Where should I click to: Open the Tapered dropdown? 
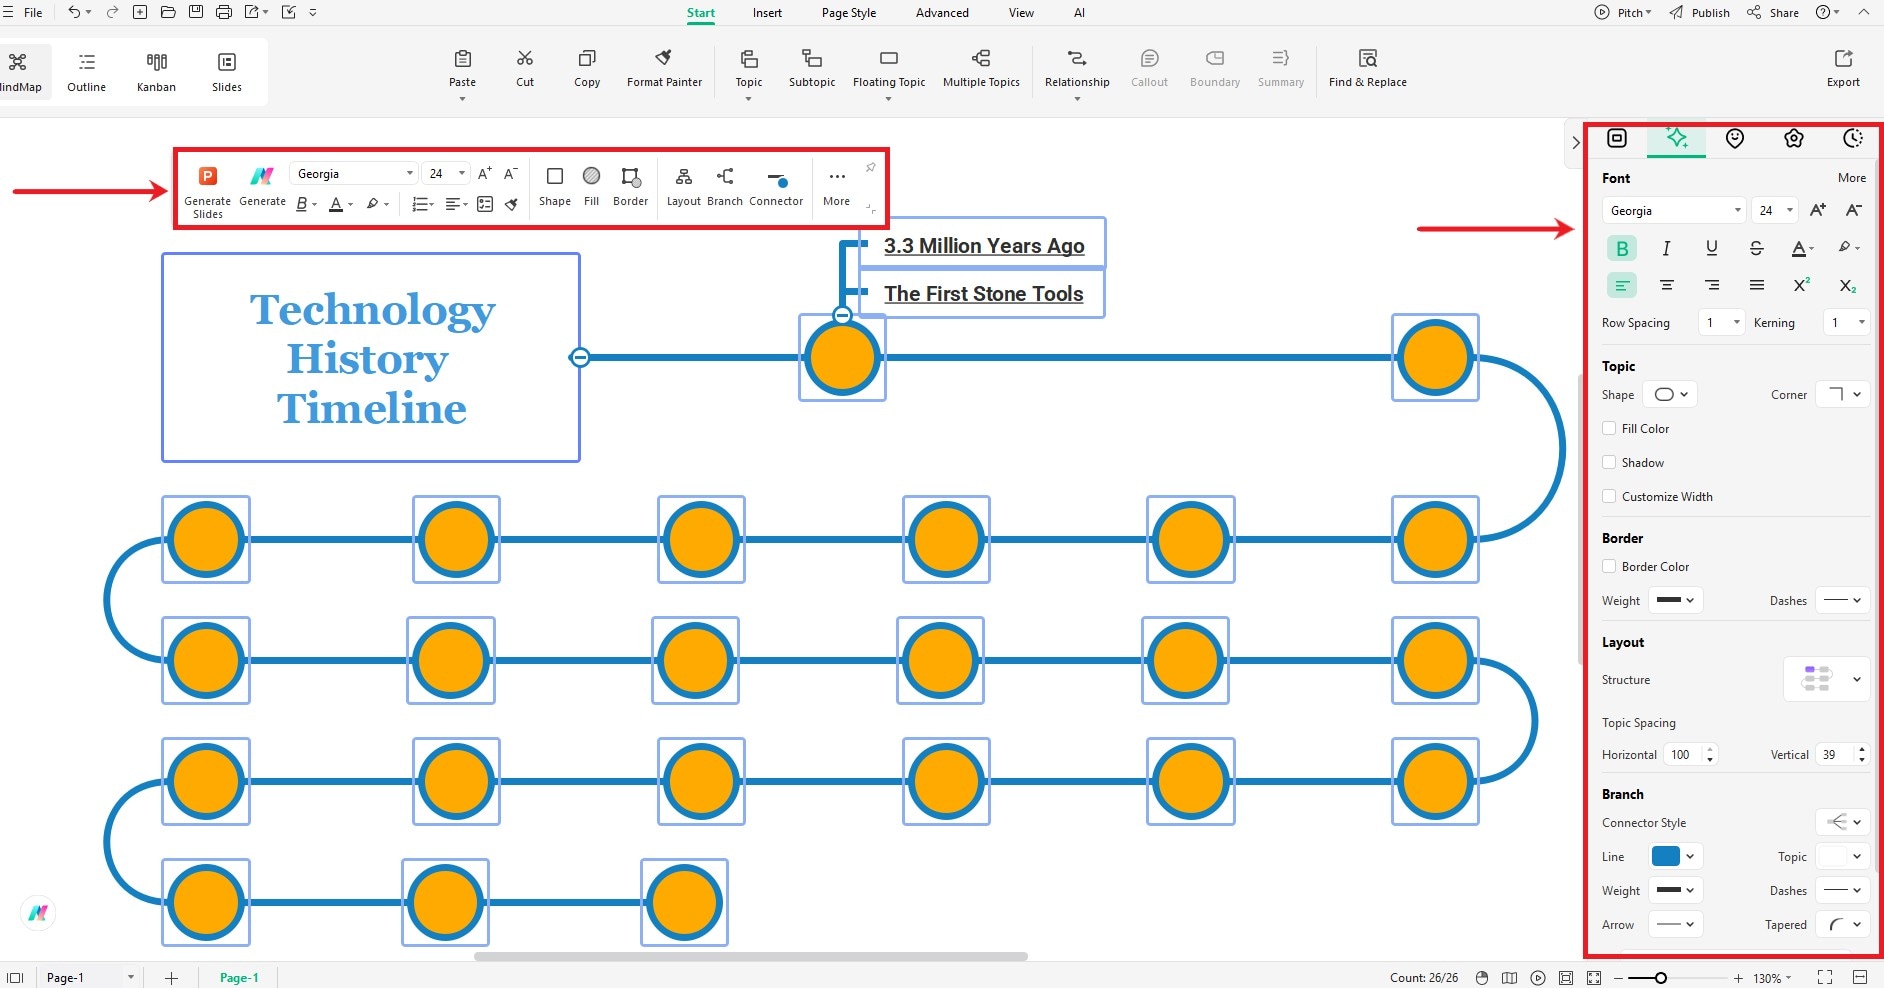(x=1843, y=924)
